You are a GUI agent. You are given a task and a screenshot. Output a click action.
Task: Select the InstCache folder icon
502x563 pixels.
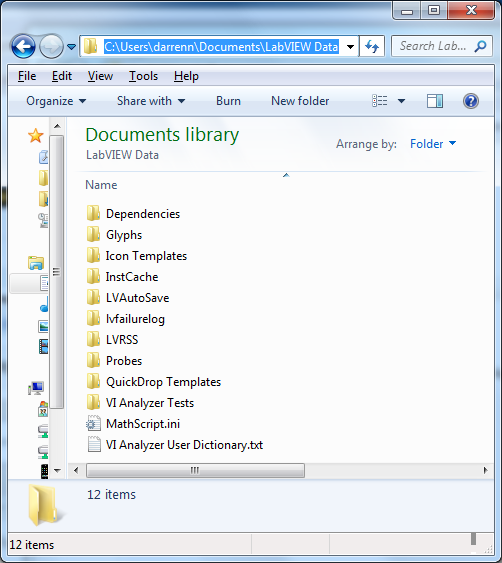click(93, 276)
